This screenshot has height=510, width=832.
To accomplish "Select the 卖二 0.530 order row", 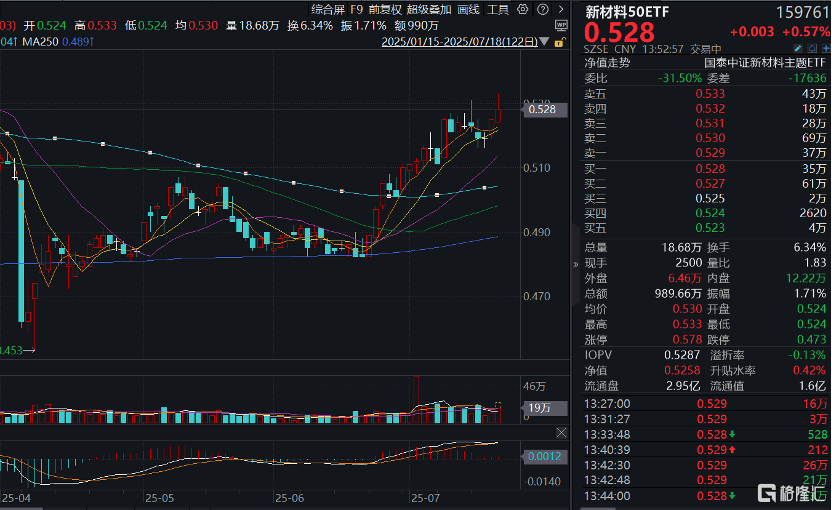I will coord(705,138).
